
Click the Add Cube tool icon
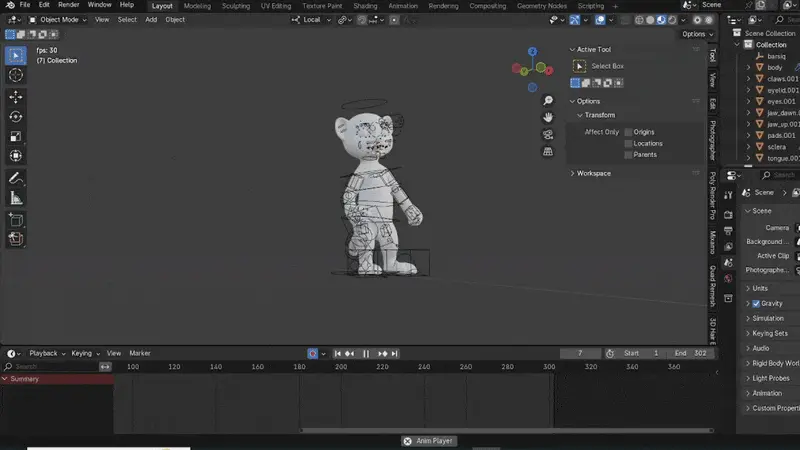coord(16,219)
